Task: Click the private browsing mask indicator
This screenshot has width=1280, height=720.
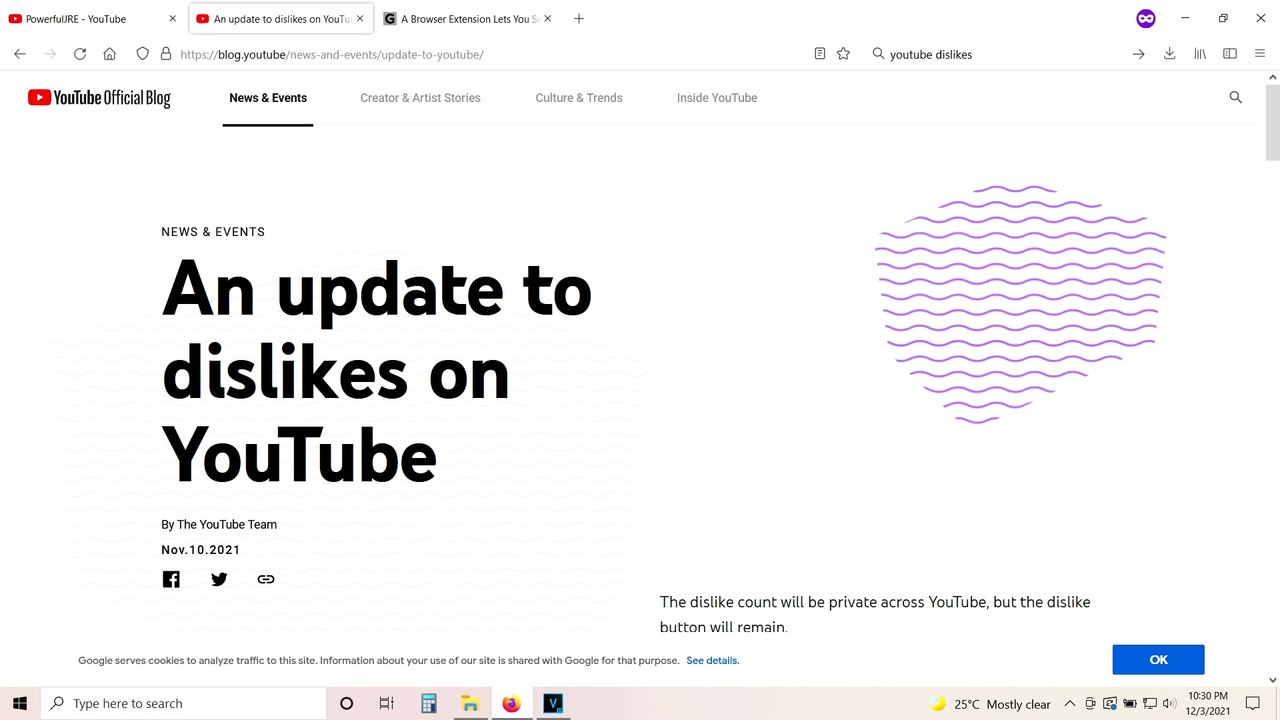Action: 1146,19
